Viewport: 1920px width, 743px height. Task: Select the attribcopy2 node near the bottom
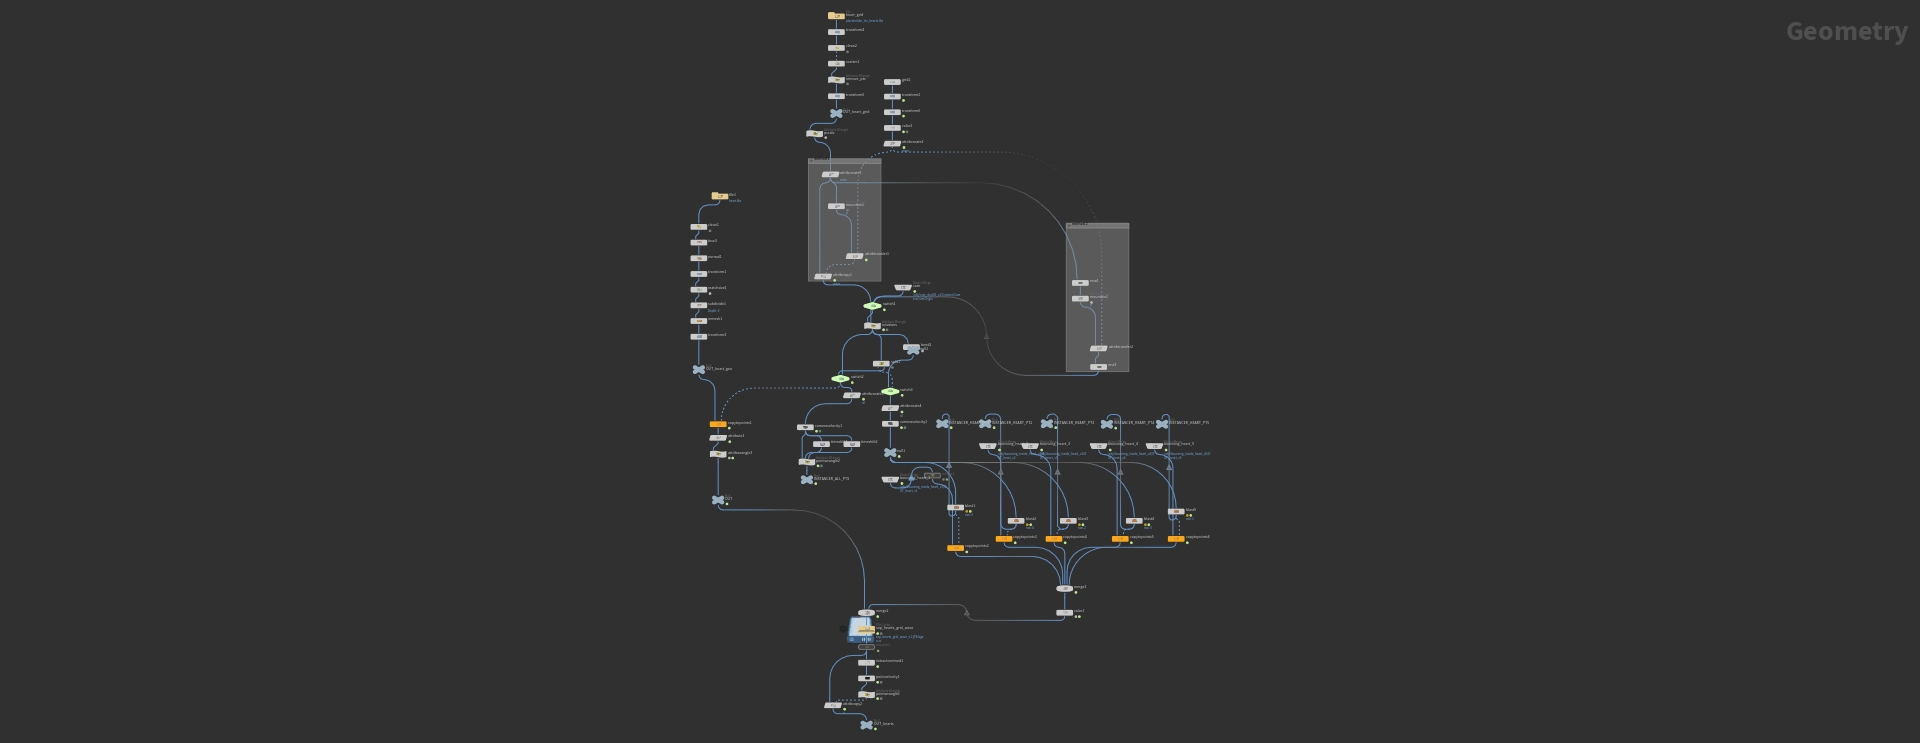point(832,705)
